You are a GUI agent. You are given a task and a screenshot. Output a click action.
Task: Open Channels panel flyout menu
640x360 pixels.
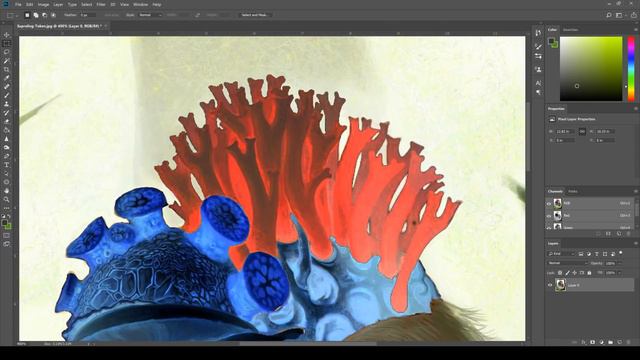tap(636, 191)
